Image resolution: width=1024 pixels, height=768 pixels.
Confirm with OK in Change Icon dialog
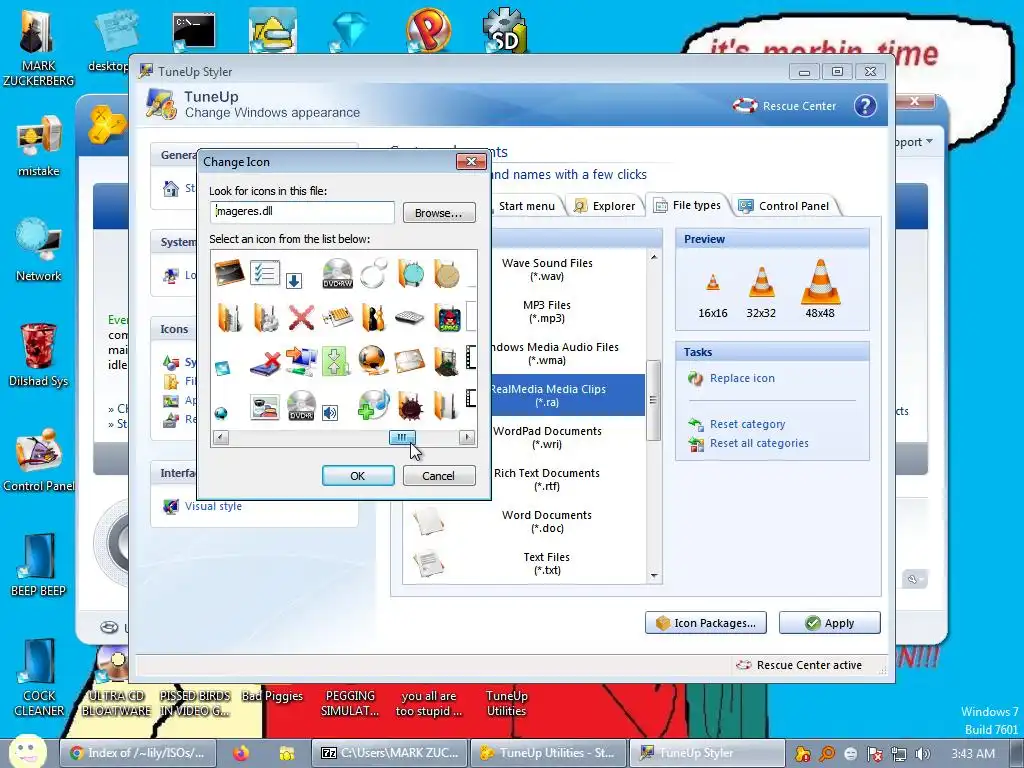point(358,475)
